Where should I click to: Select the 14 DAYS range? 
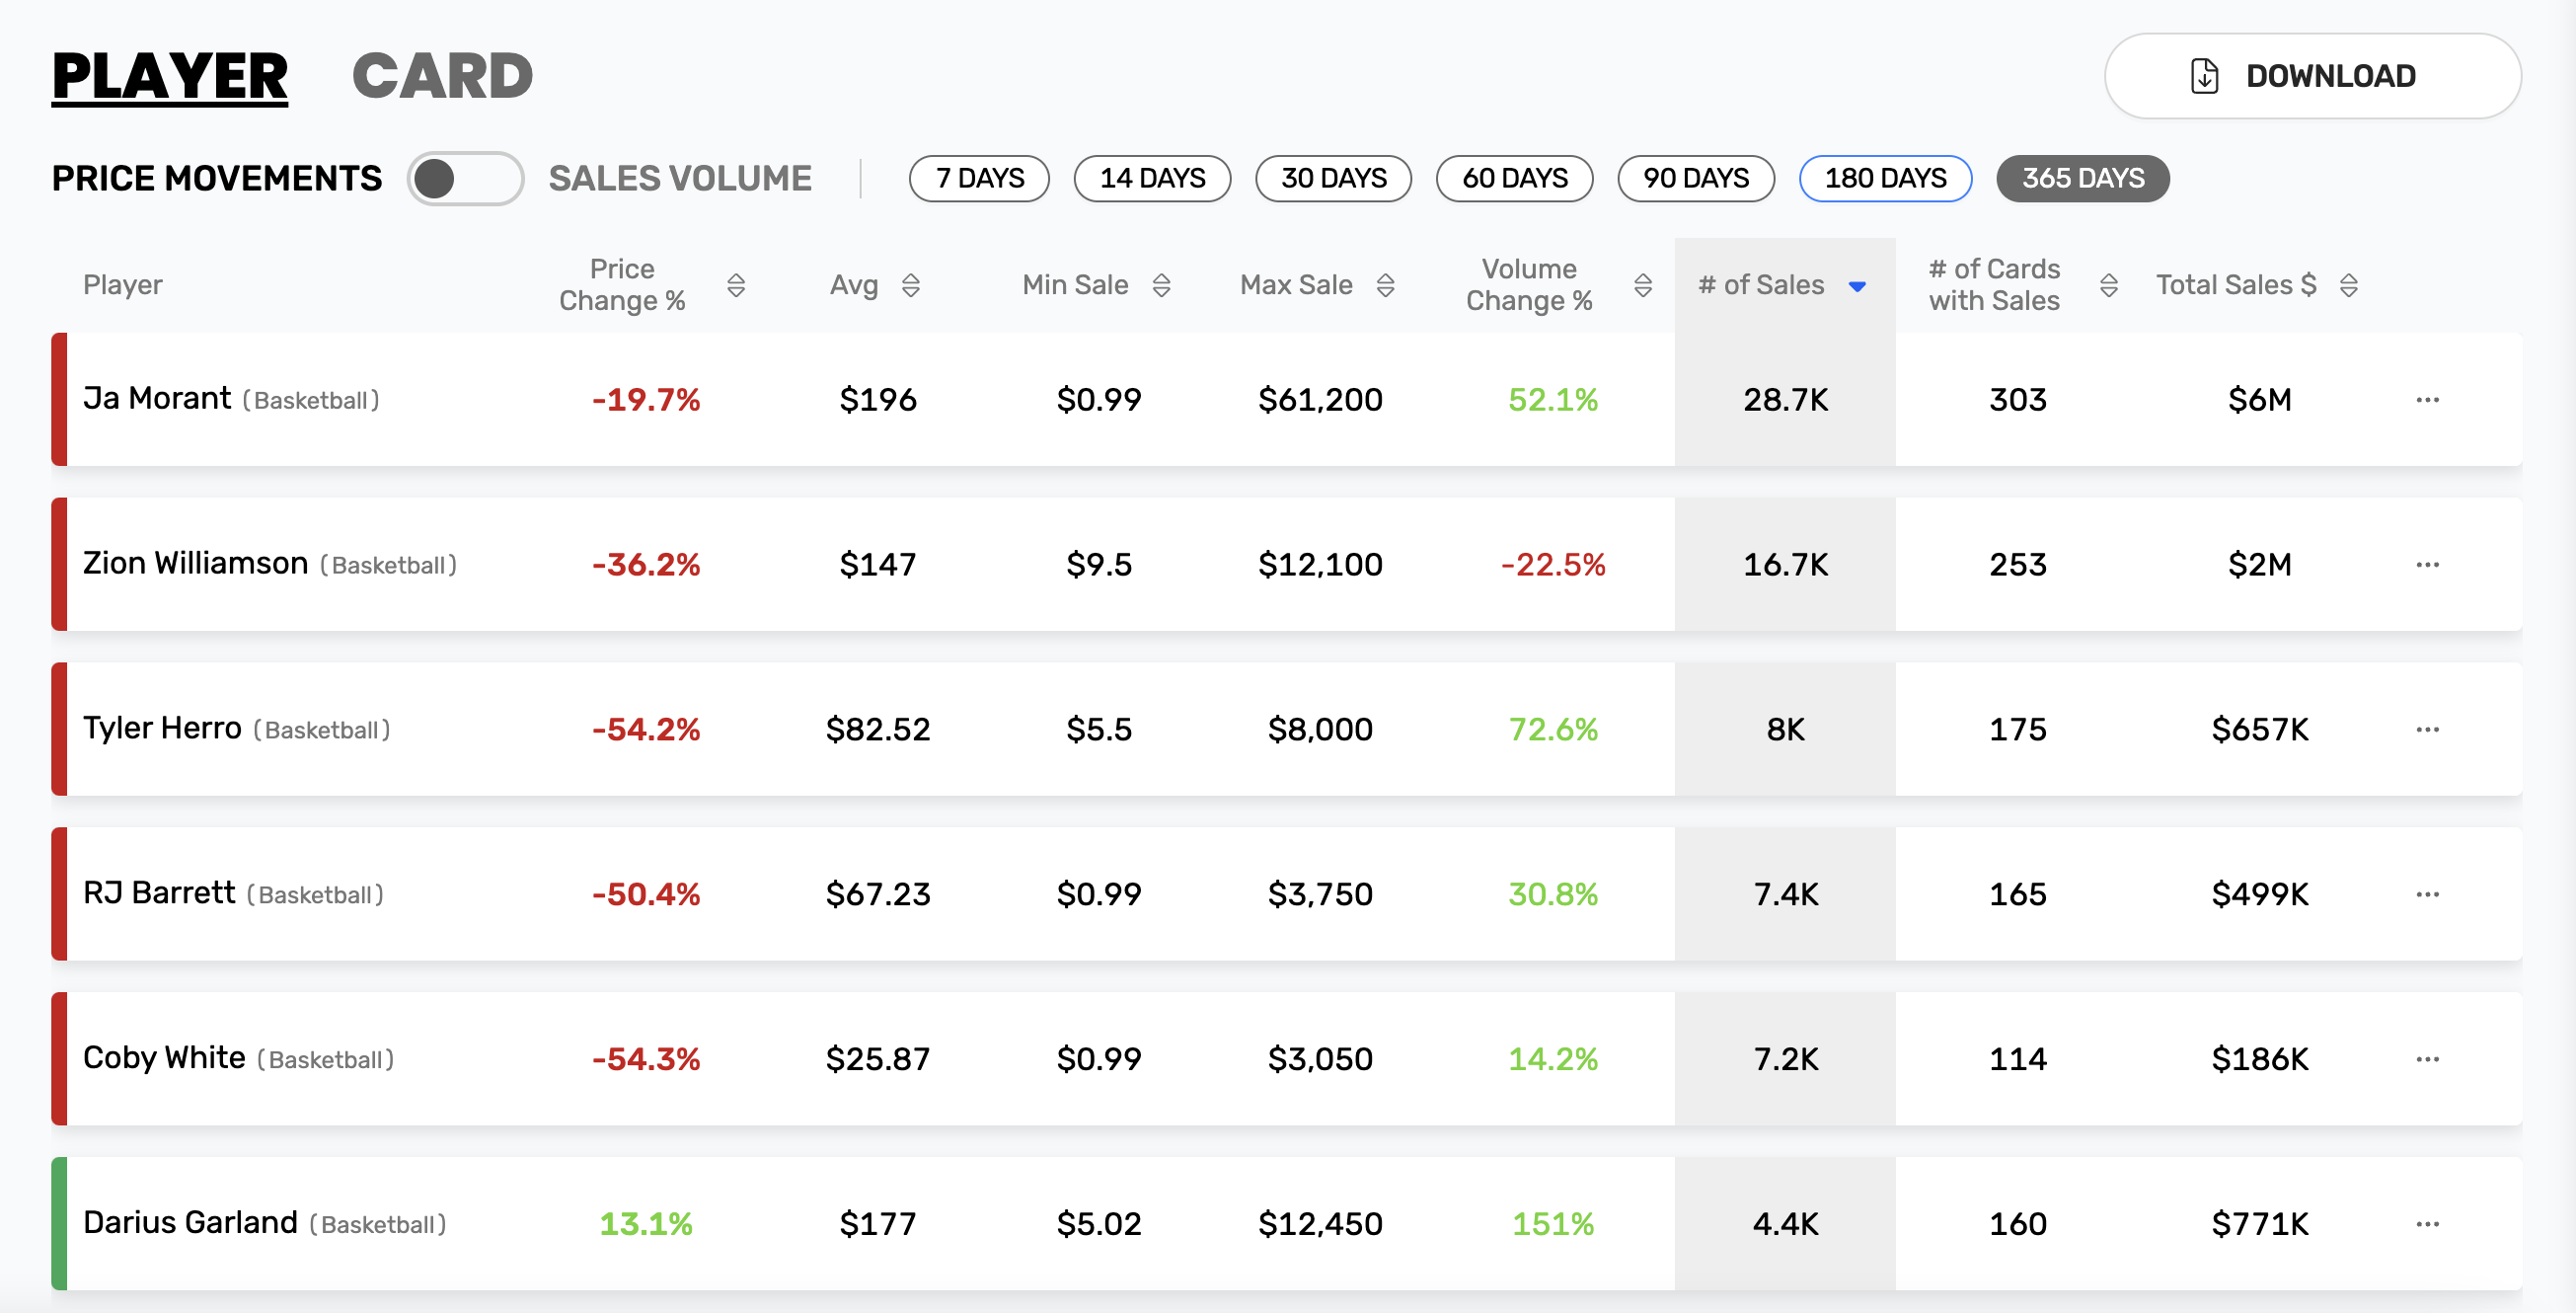1152,179
